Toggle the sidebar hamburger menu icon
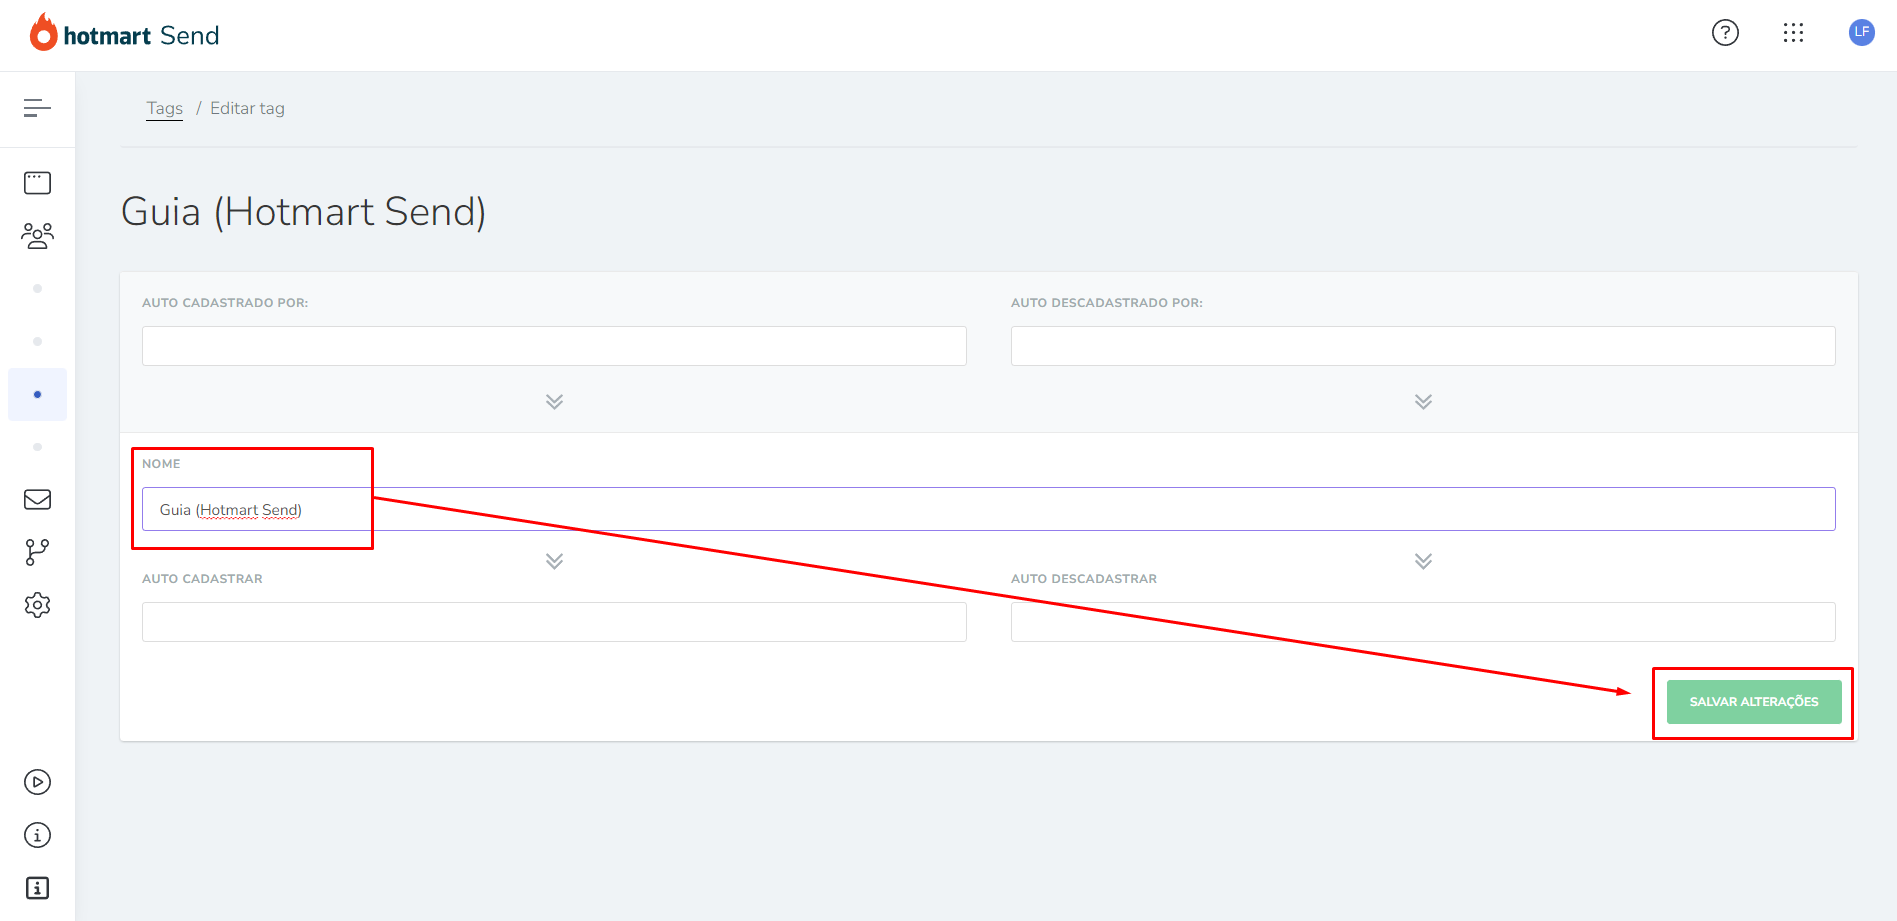Image resolution: width=1897 pixels, height=921 pixels. (37, 108)
